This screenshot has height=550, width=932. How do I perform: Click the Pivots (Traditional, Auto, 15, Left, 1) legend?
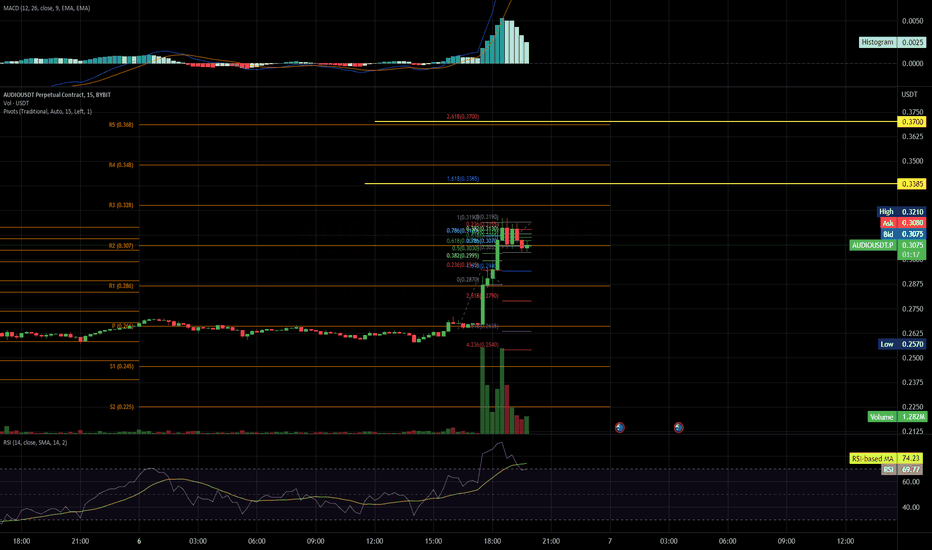48,111
